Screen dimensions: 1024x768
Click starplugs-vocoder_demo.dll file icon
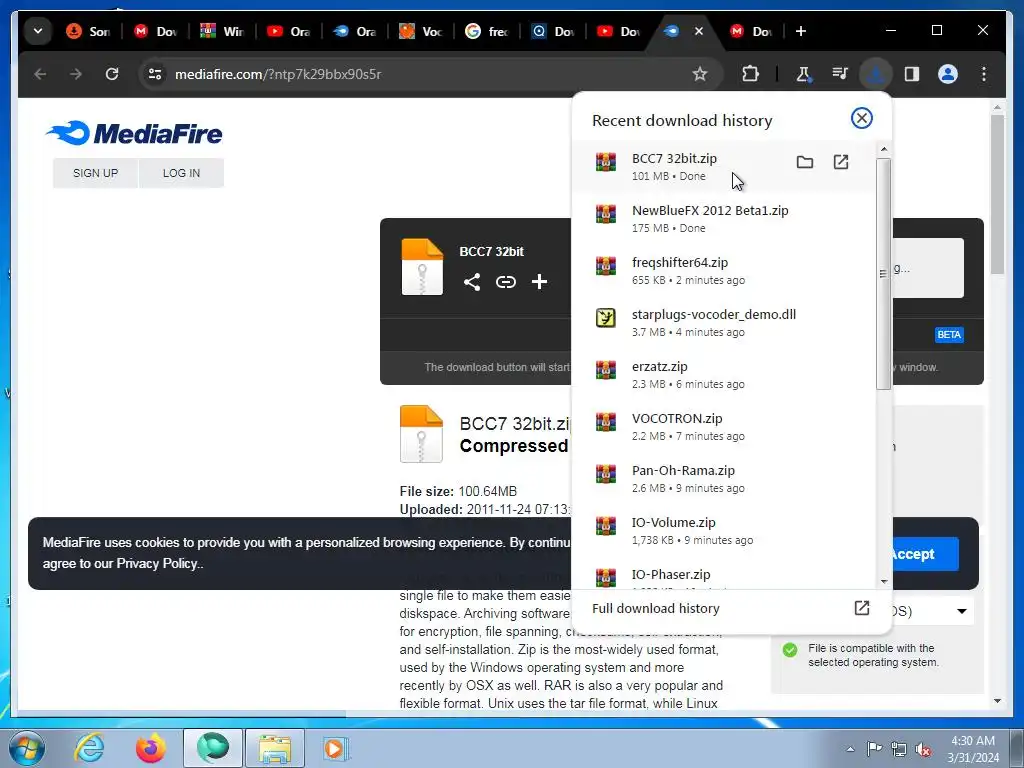[x=605, y=318]
